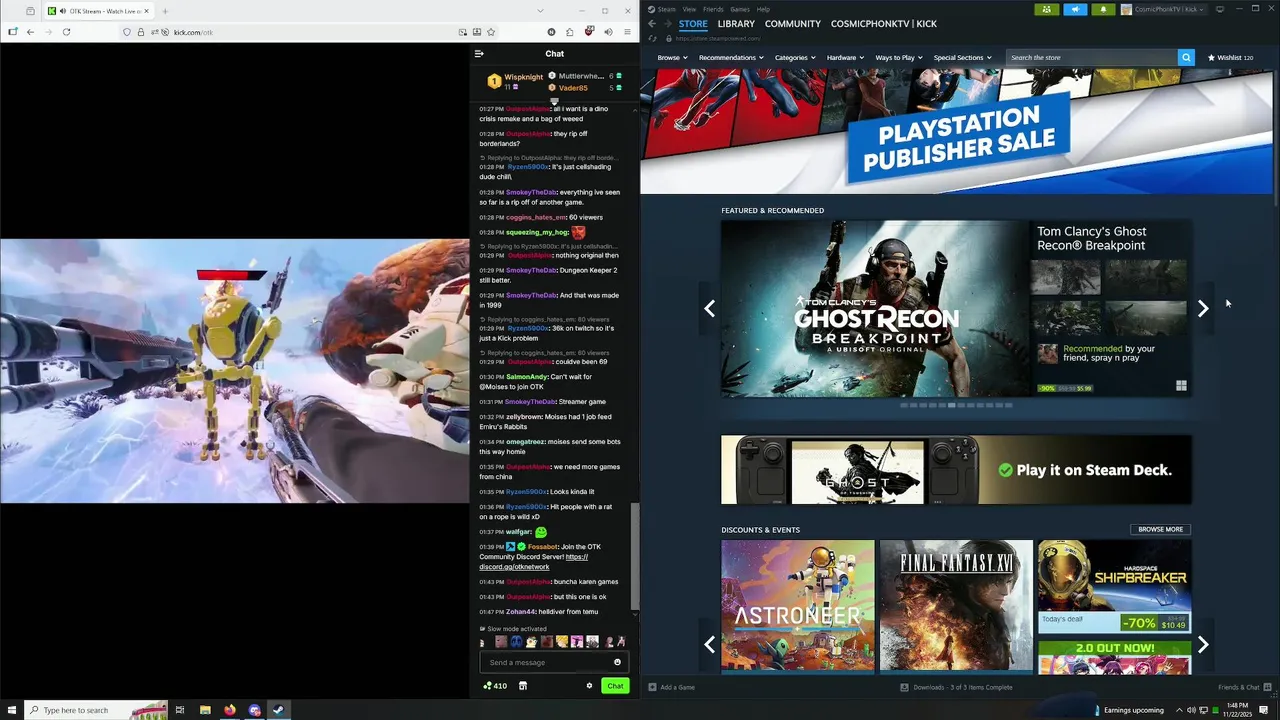Viewport: 1280px width, 720px height.
Task: Open the Astroneer discount tile
Action: pos(797,605)
